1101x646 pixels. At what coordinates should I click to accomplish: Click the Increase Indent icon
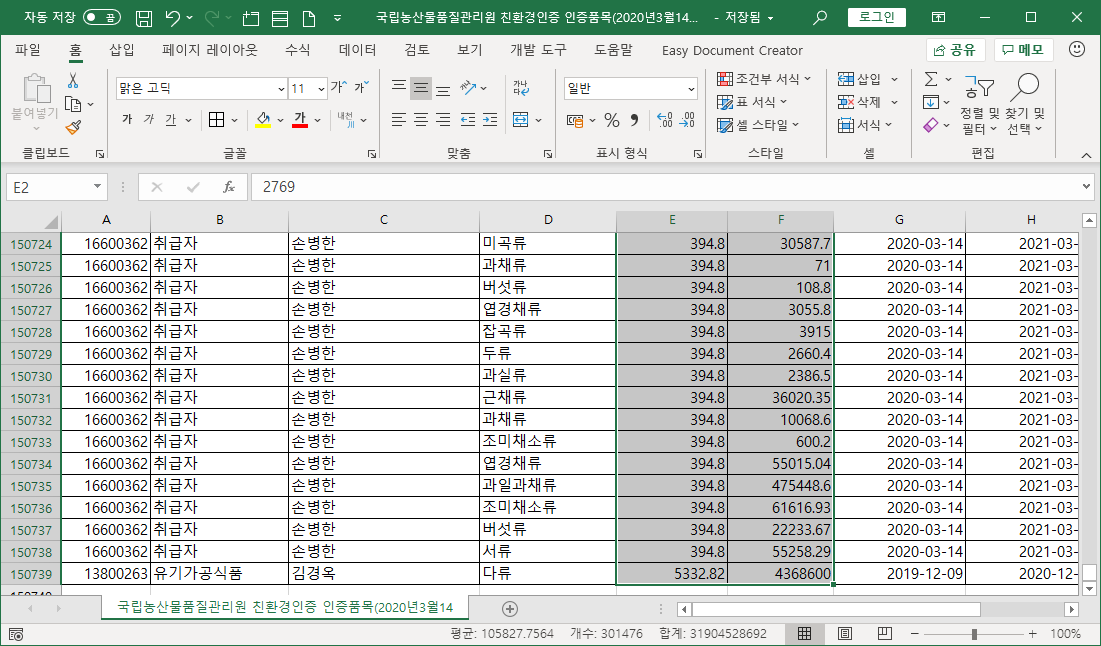[x=489, y=120]
